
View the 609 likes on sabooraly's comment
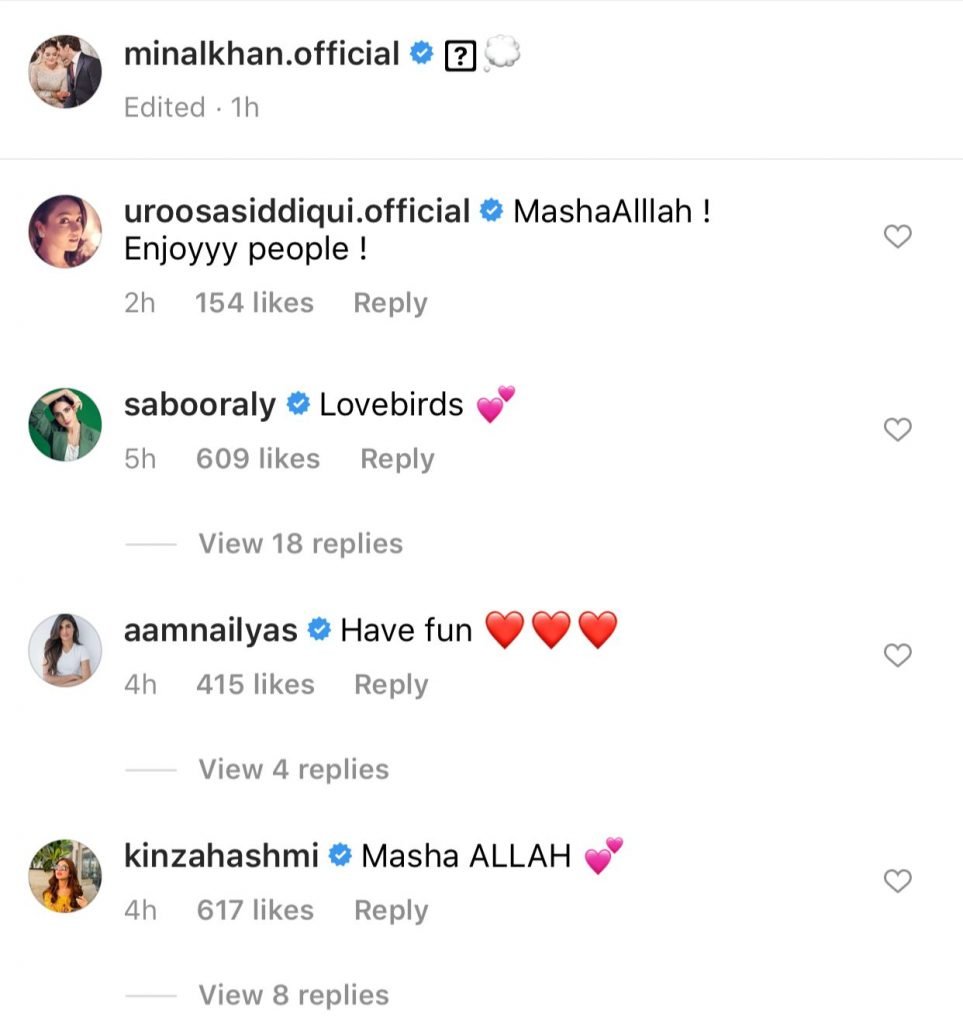pyautogui.click(x=258, y=459)
